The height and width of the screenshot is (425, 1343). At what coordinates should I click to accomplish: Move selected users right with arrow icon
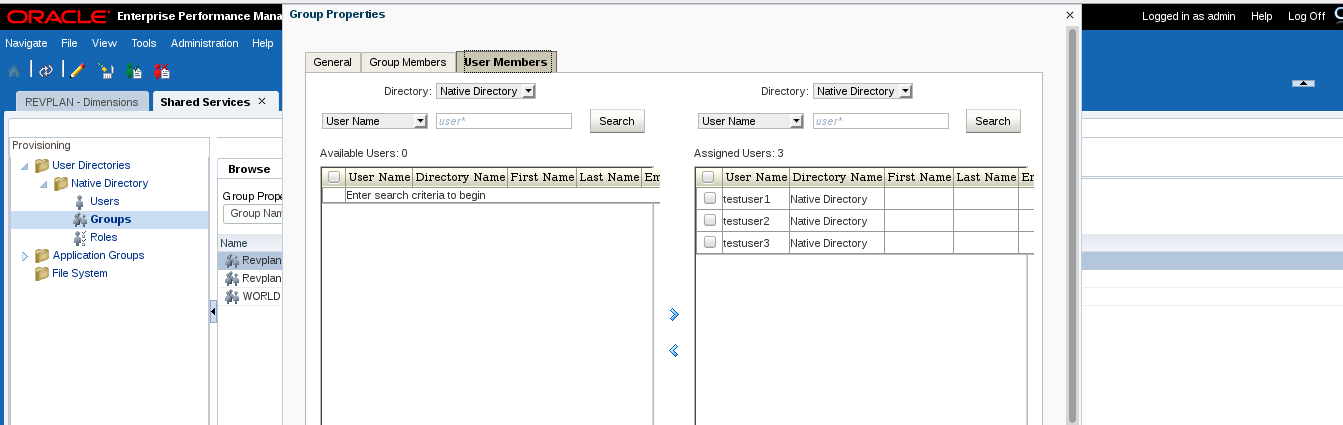point(674,315)
